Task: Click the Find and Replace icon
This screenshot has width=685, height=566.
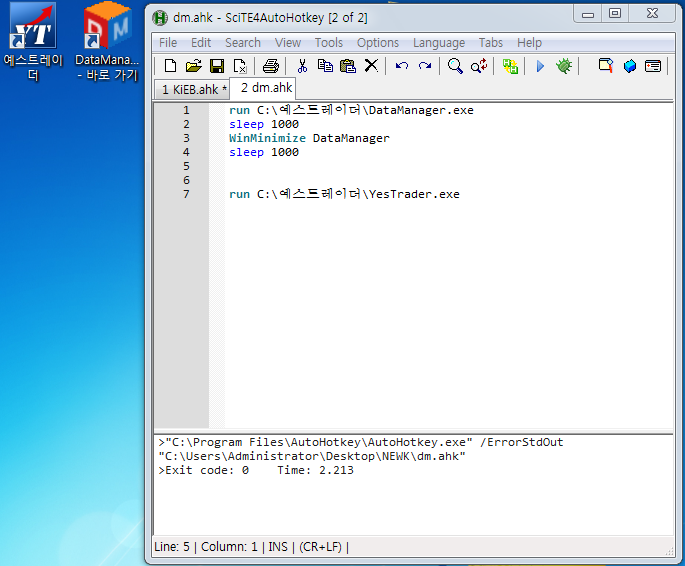Action: point(479,66)
